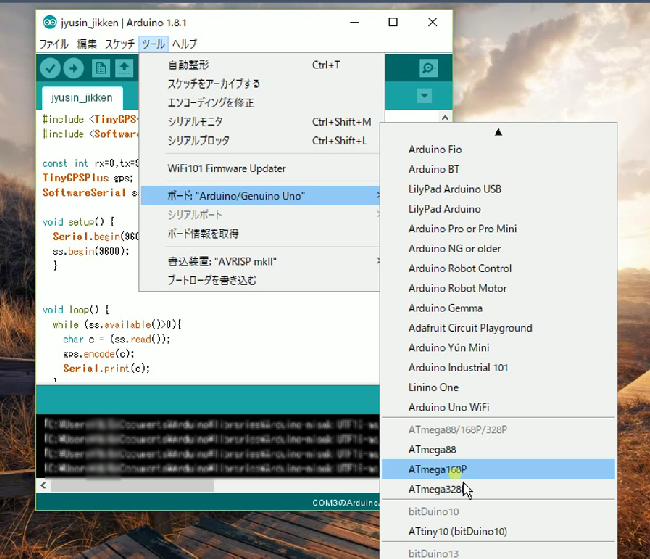Viewport: 650px width, 559px height.
Task: Click the Serial.print(c); code line
Action: (107, 368)
